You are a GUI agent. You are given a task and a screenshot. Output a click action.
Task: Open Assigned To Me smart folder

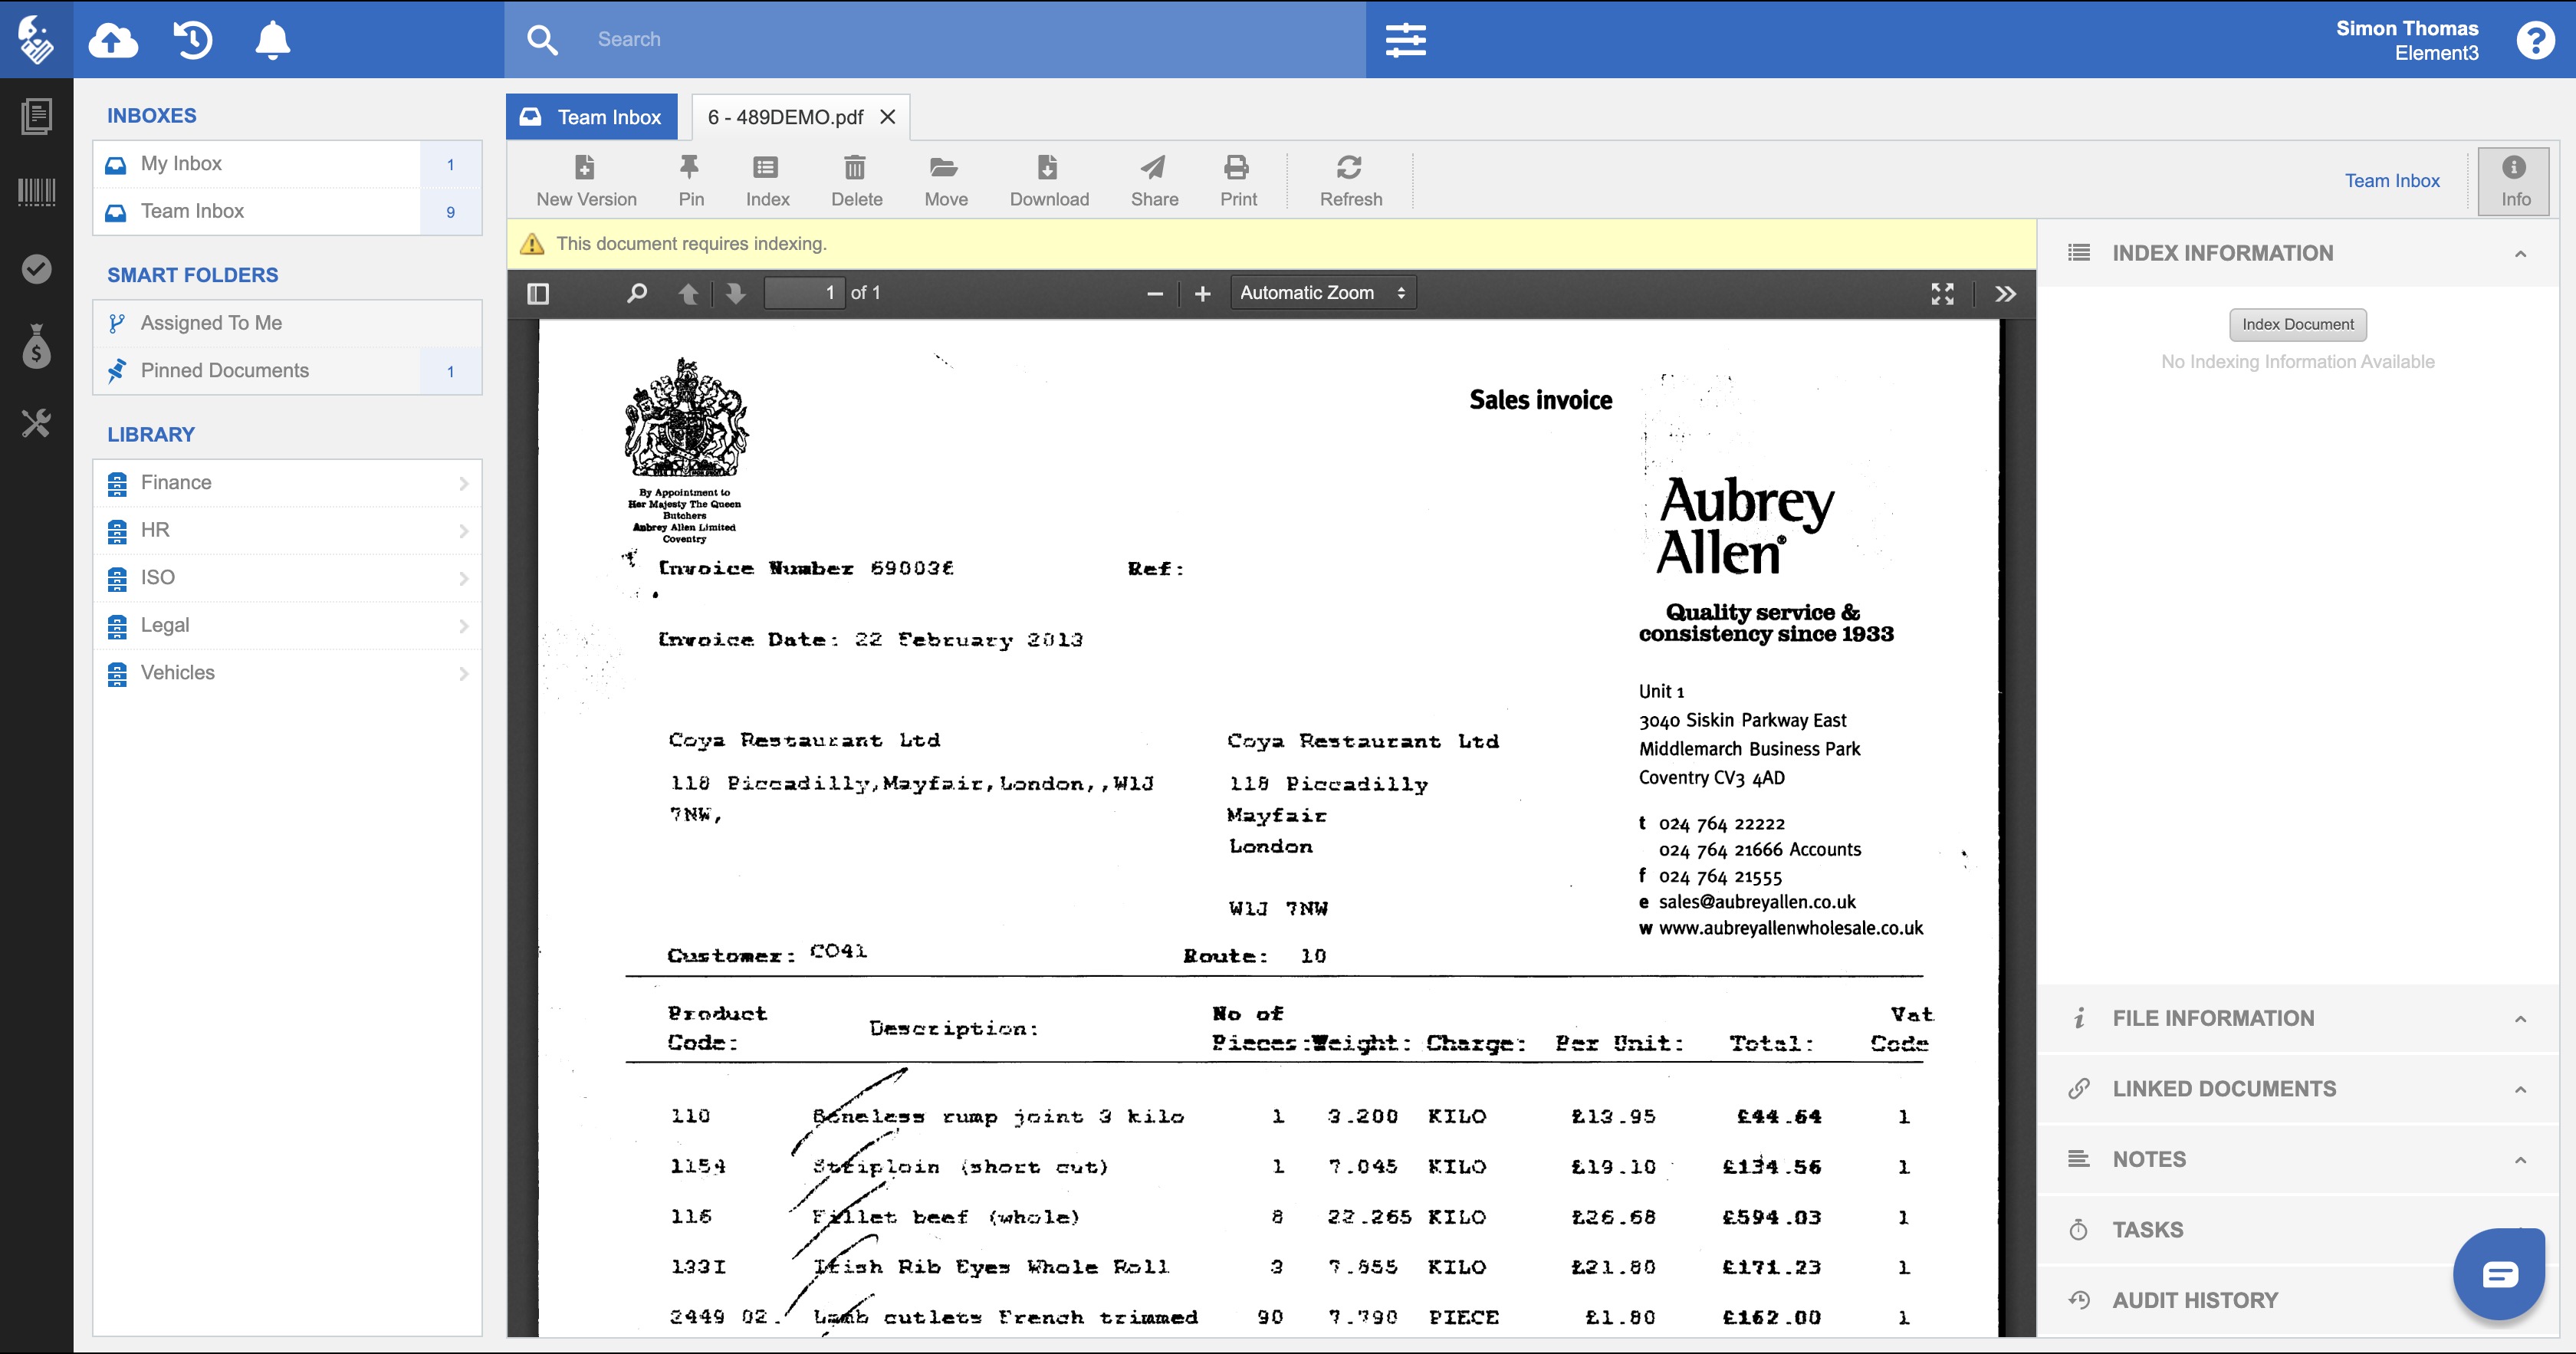(287, 323)
